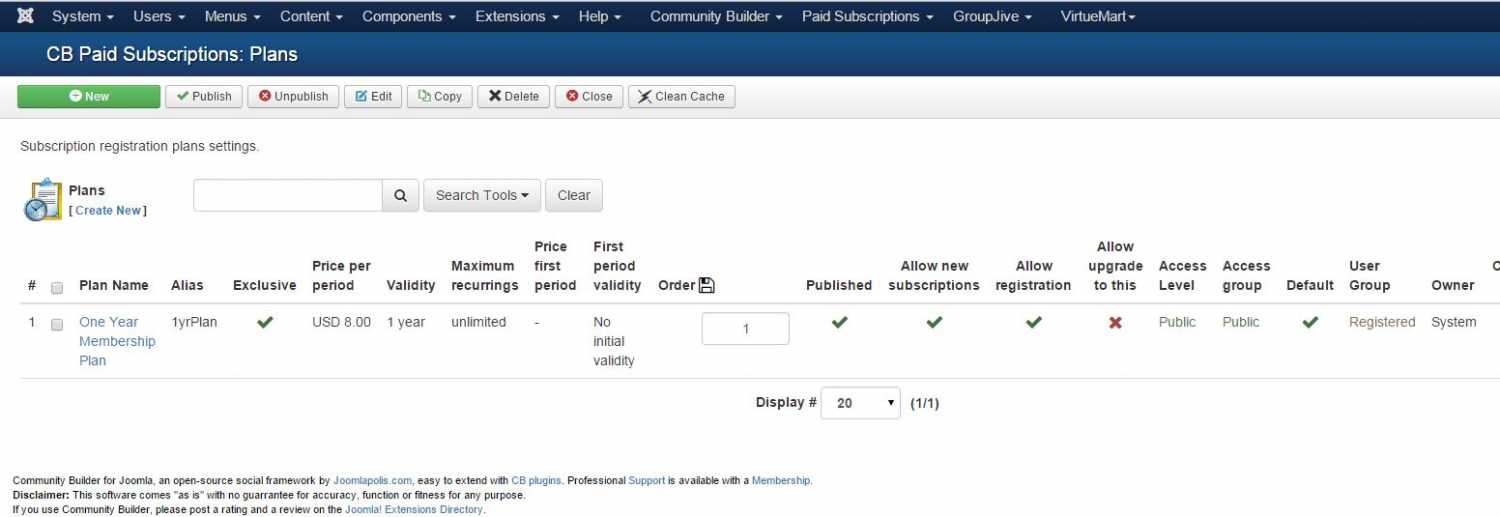Click the Registered user group link
Viewport: 1500px width, 517px height.
point(1382,322)
